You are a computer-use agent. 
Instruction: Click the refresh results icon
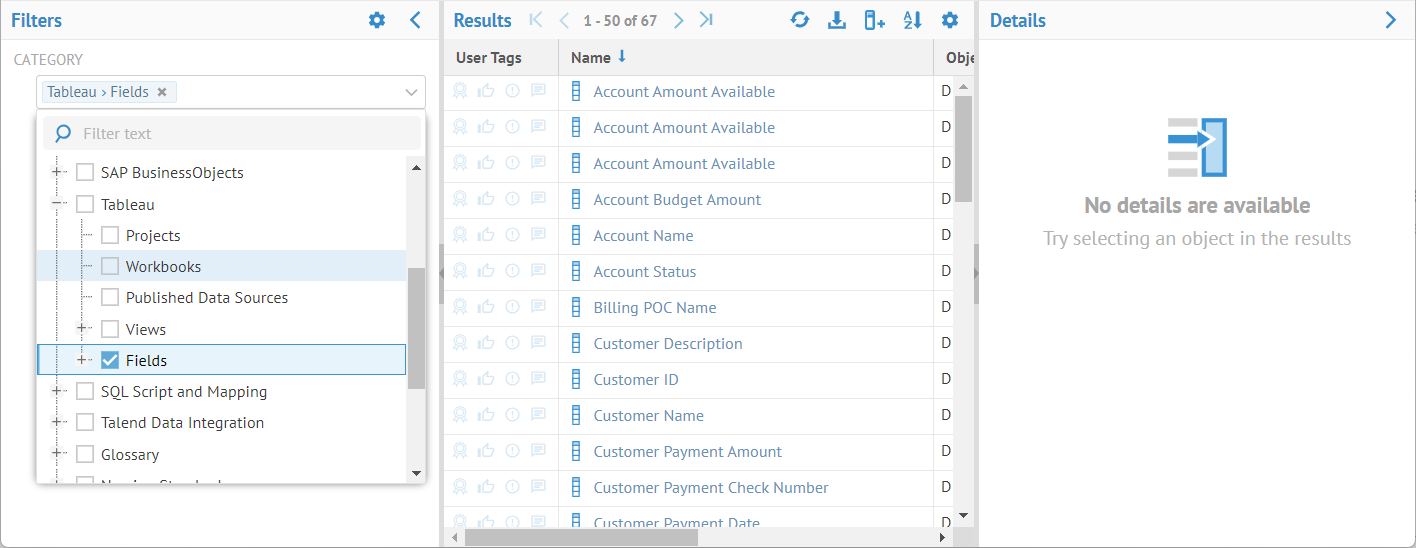click(x=799, y=20)
